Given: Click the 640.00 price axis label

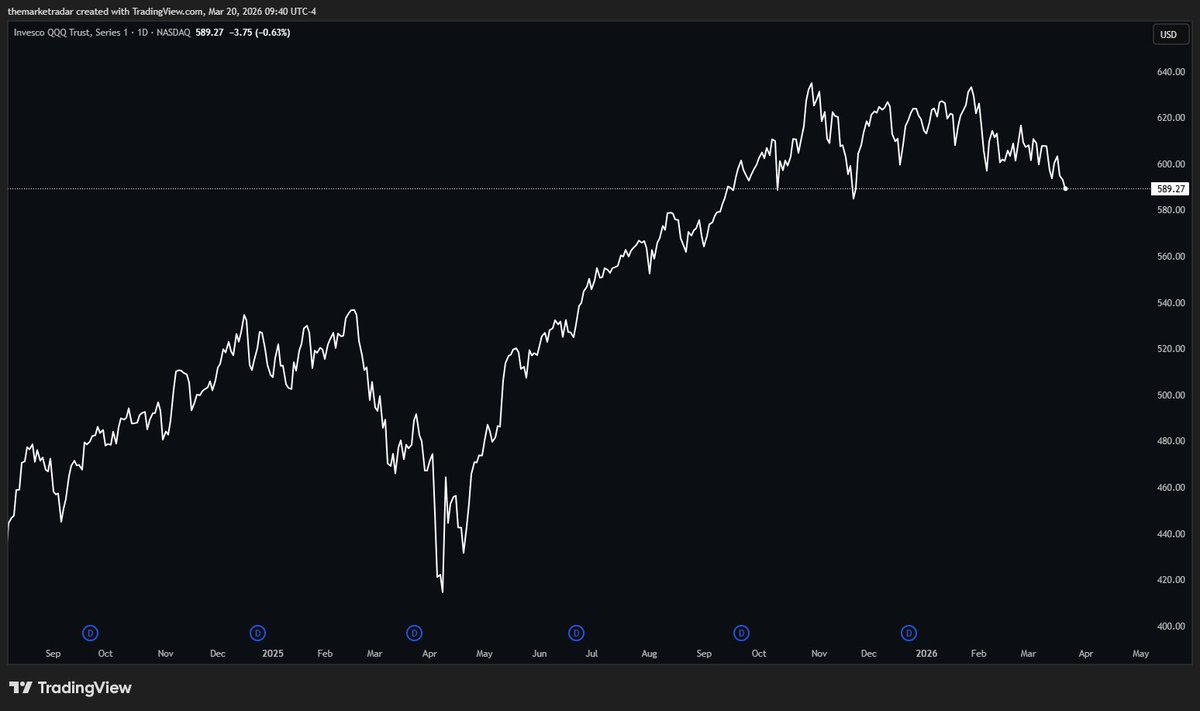Looking at the screenshot, I should pos(1171,72).
